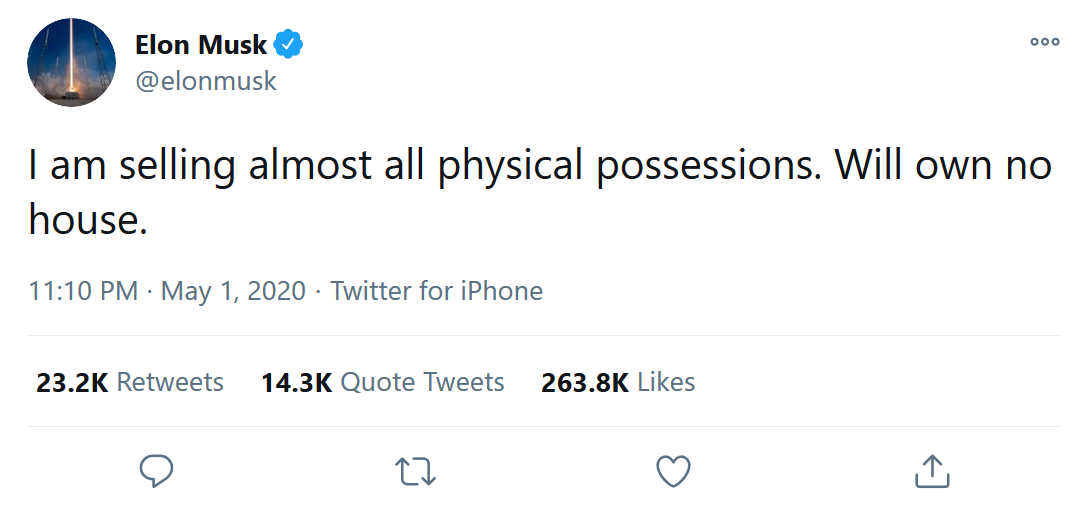The width and height of the screenshot is (1088, 515).
Task: Click the Likes label text
Action: 666,382
